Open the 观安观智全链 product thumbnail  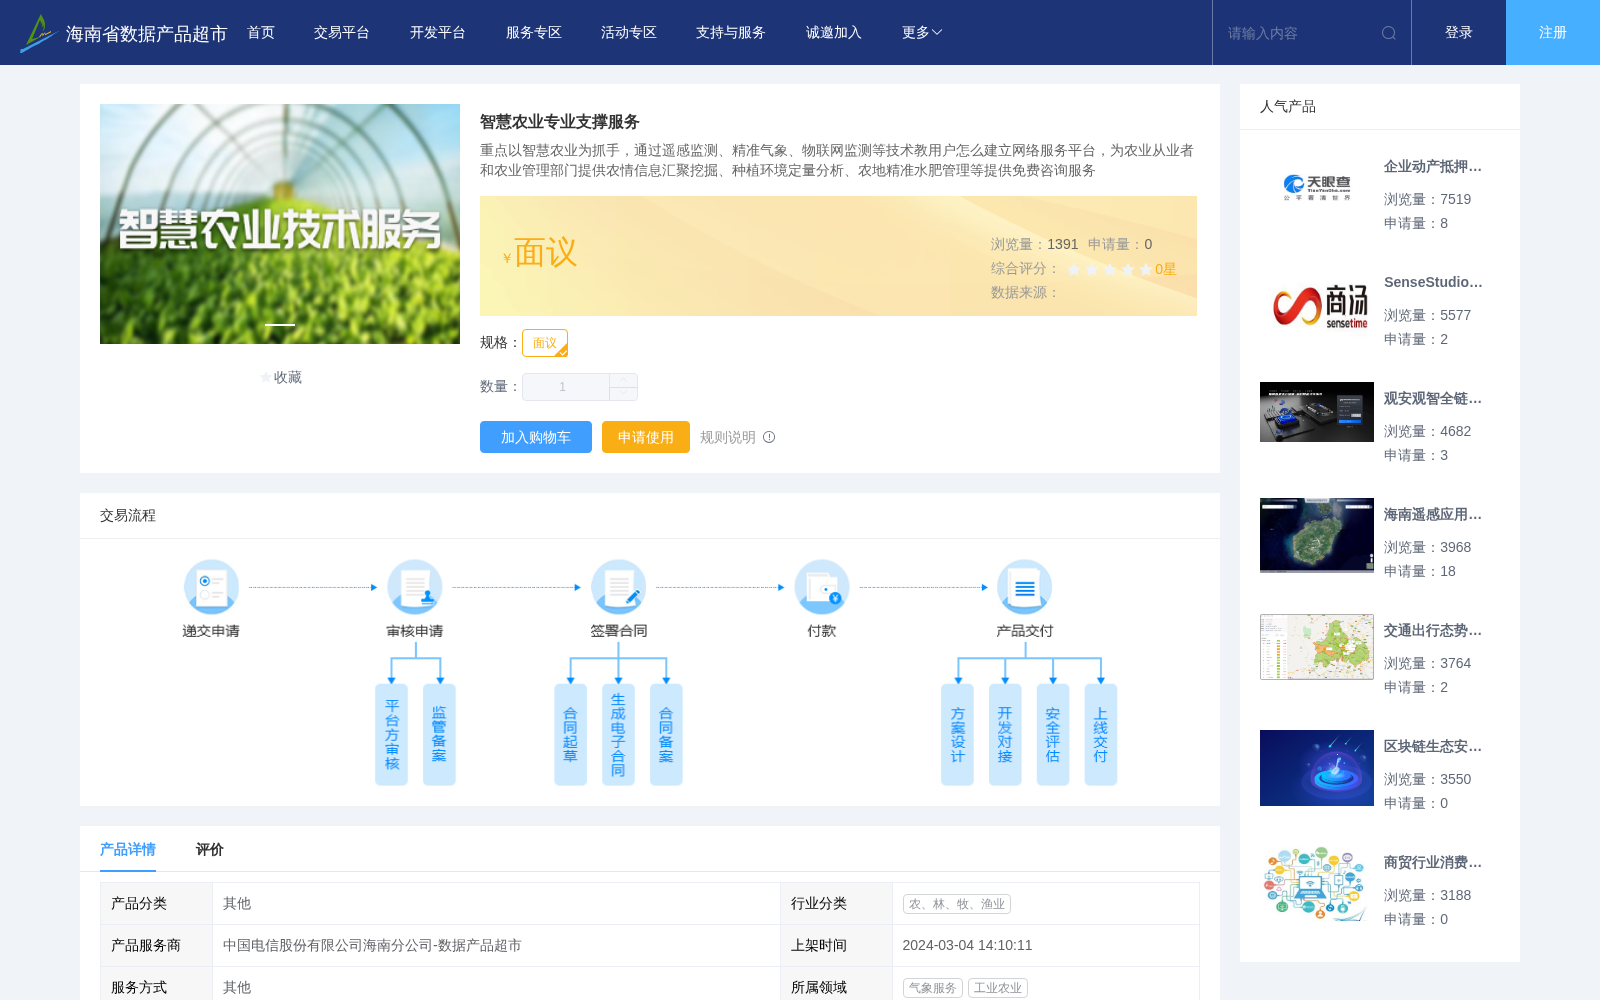pyautogui.click(x=1317, y=412)
